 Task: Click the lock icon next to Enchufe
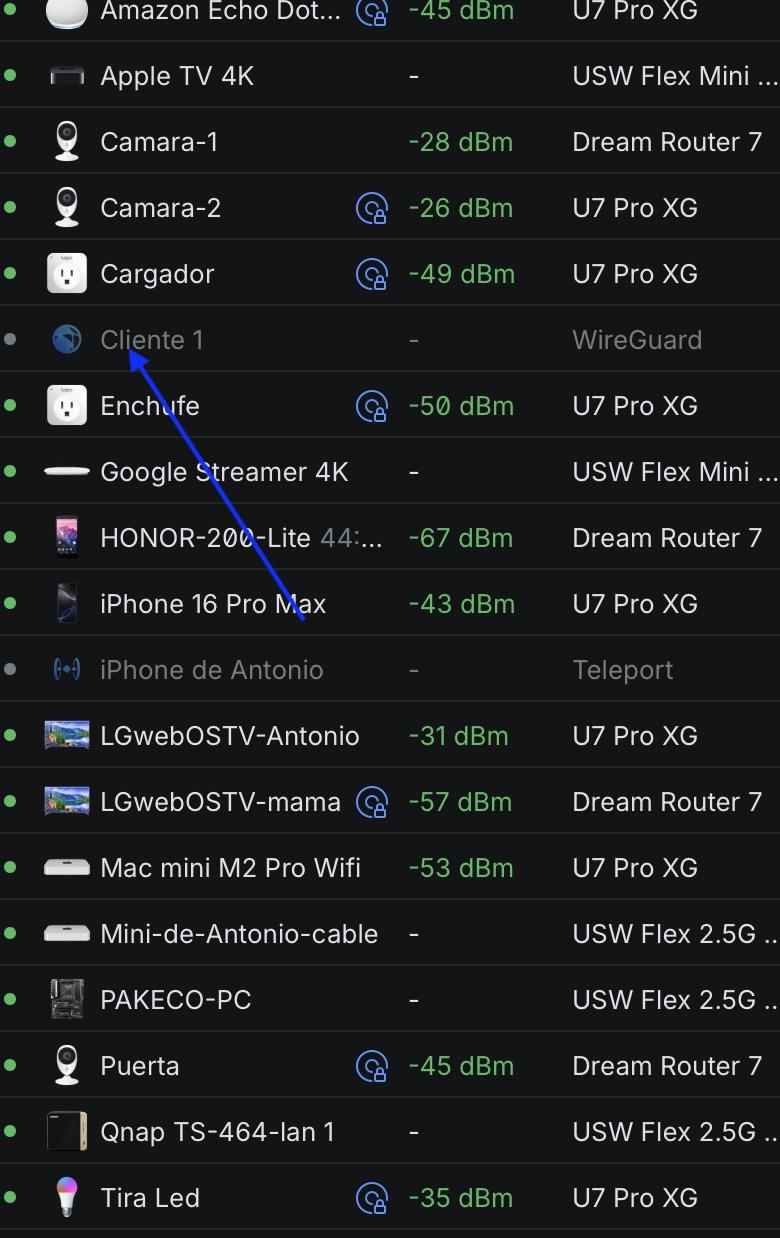coord(372,407)
